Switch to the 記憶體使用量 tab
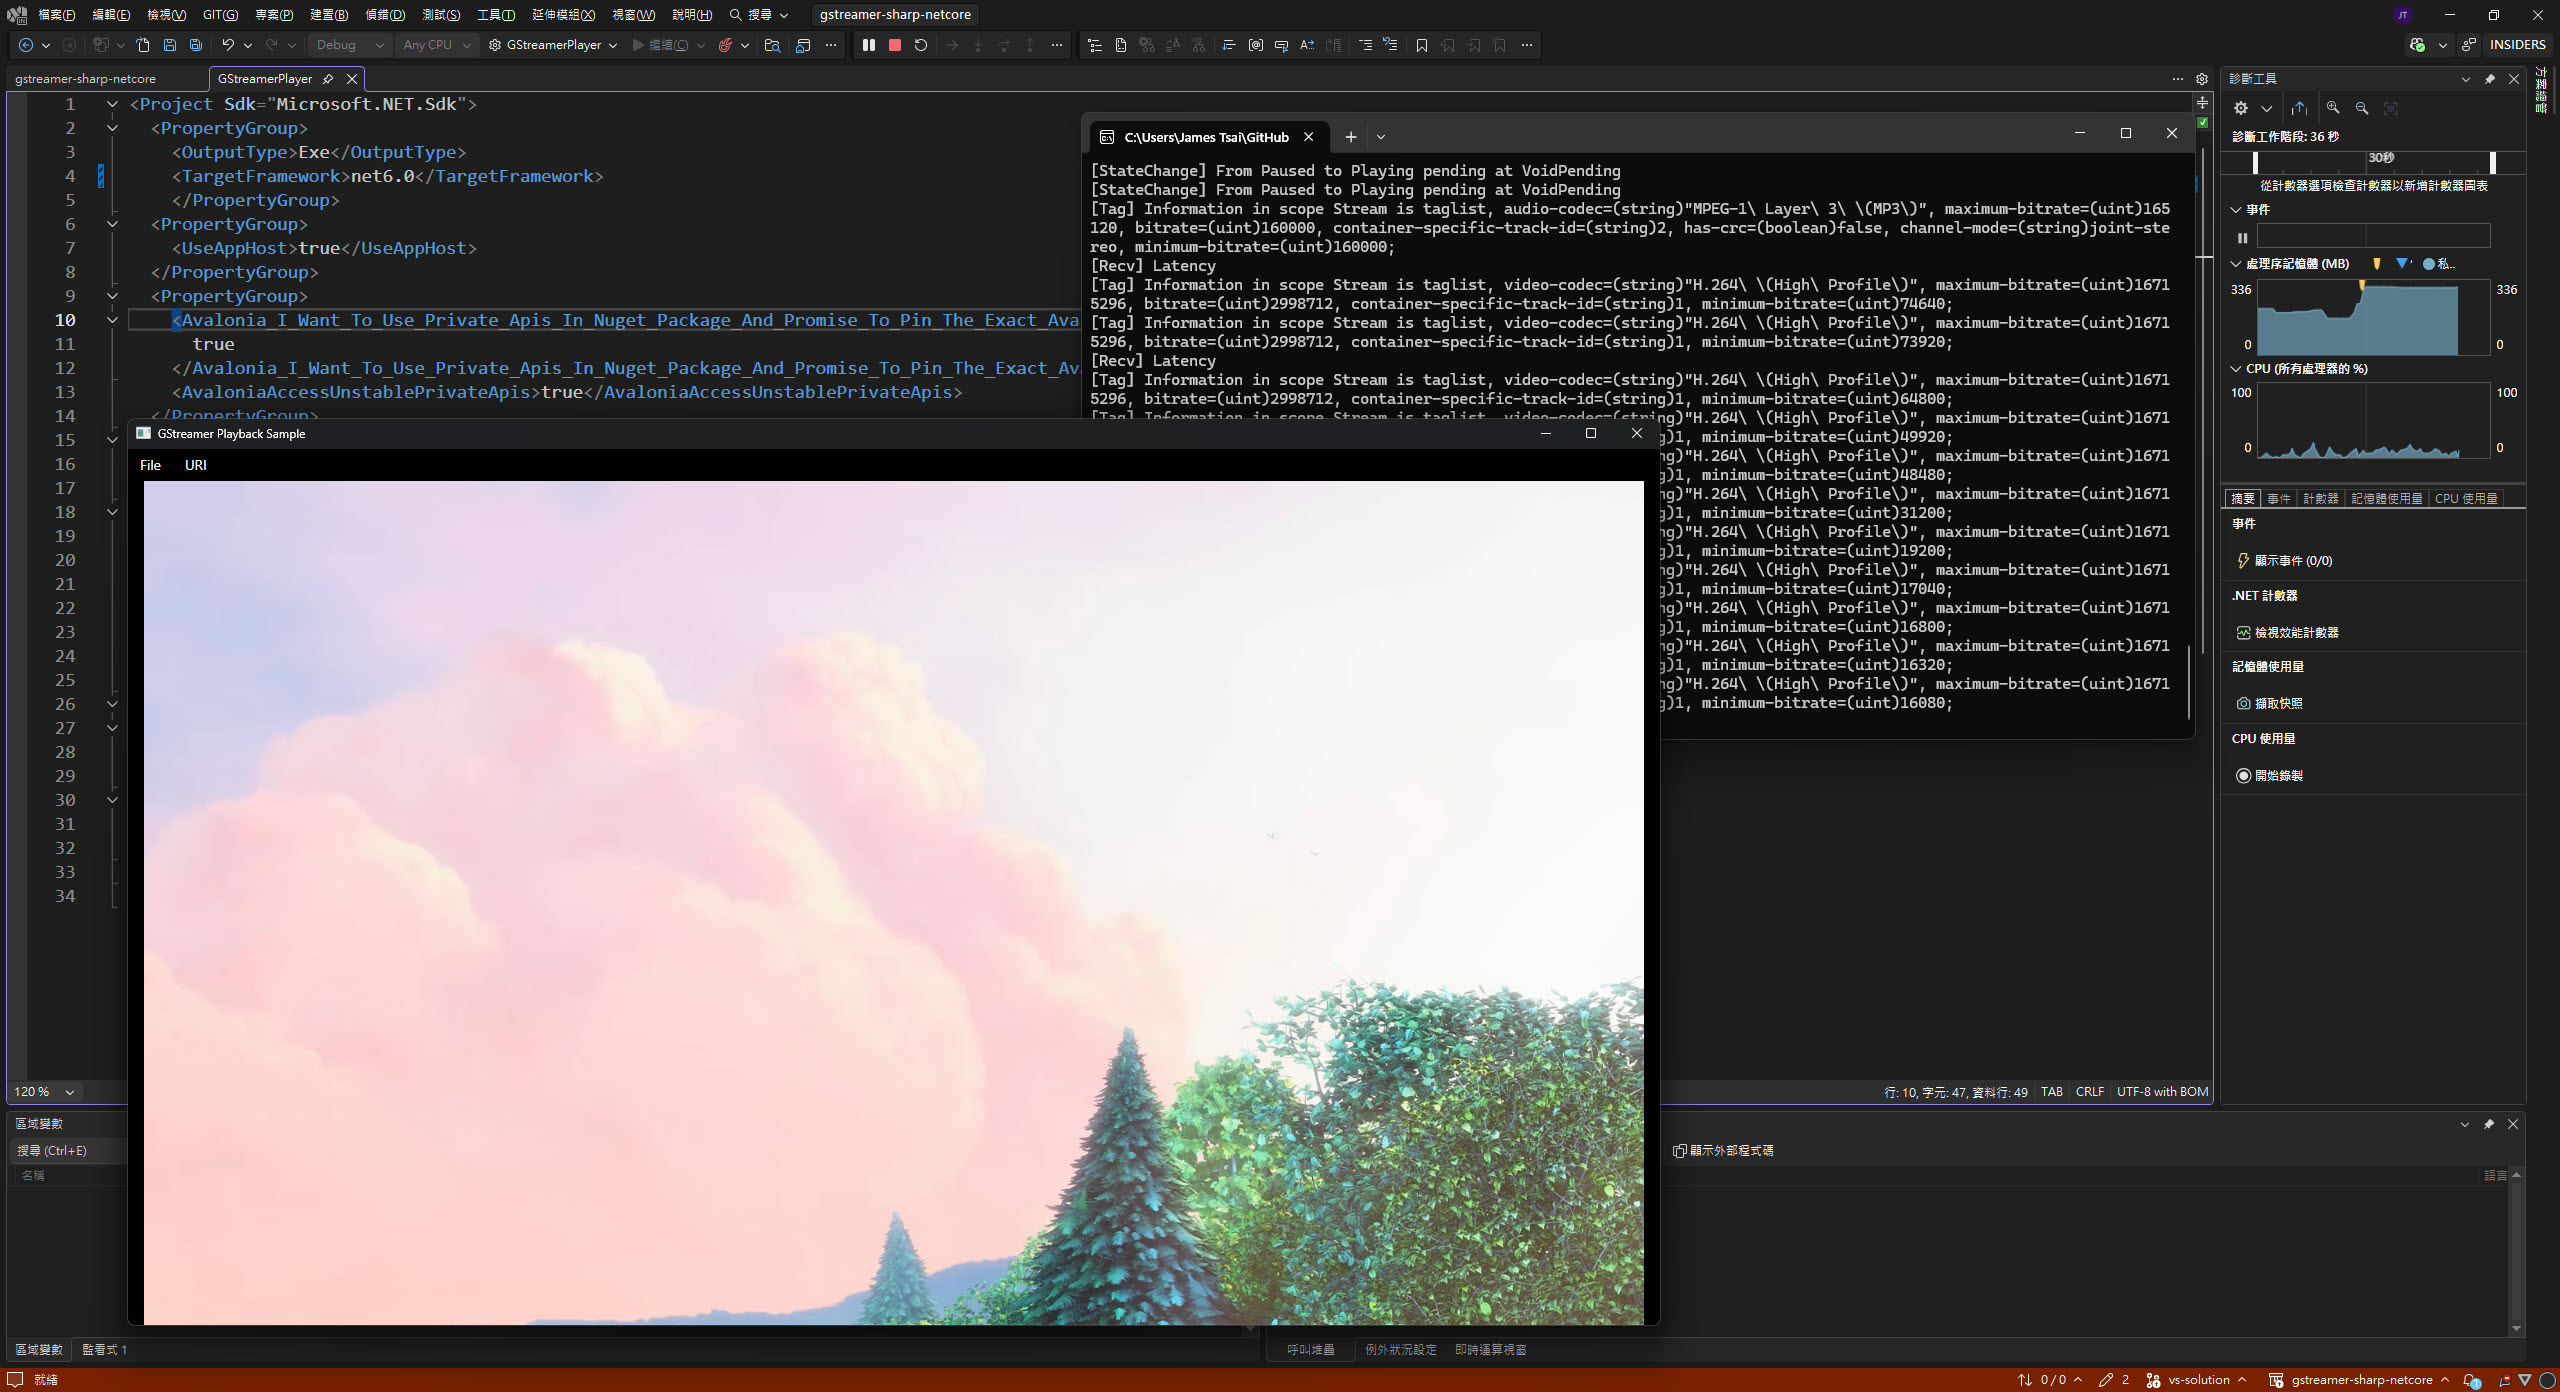2560x1392 pixels. coord(2385,498)
